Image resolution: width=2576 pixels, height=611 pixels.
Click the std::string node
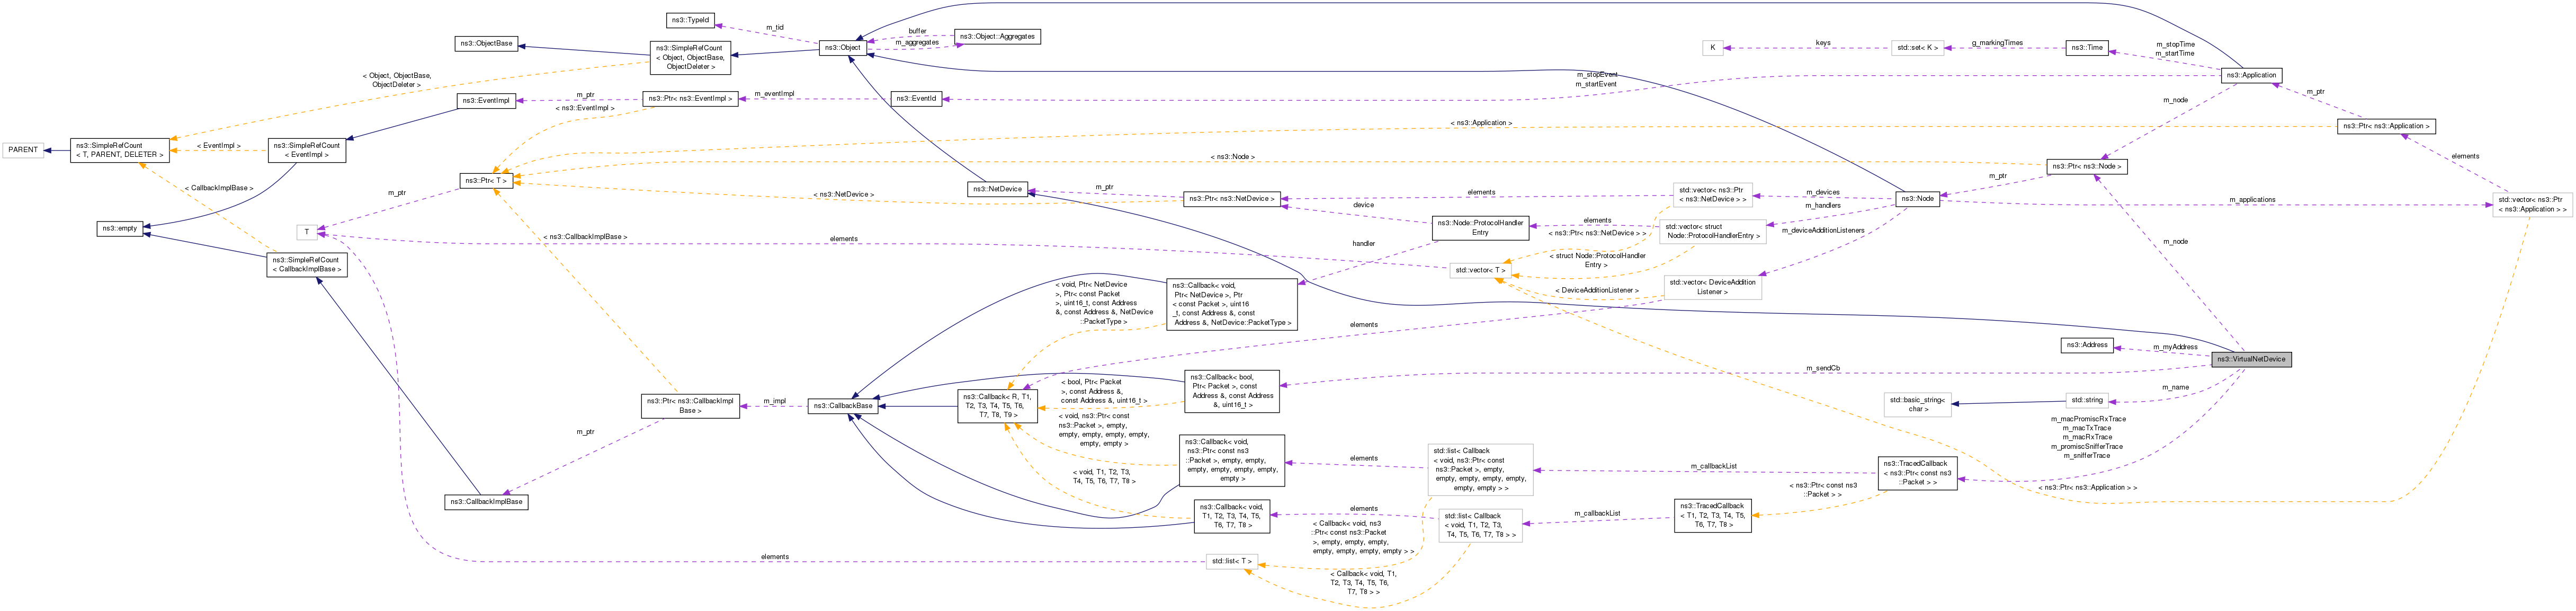pos(2087,400)
